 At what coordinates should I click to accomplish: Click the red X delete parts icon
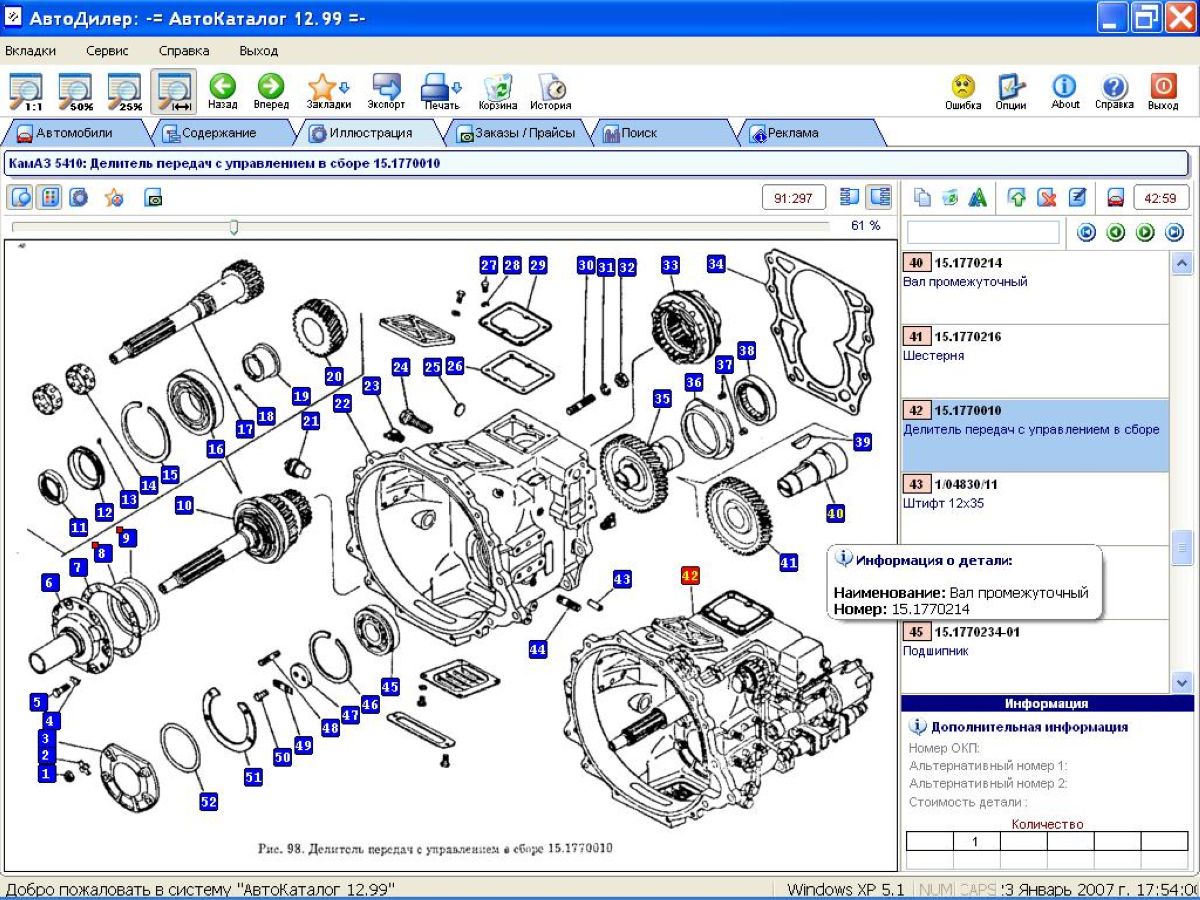click(1047, 197)
